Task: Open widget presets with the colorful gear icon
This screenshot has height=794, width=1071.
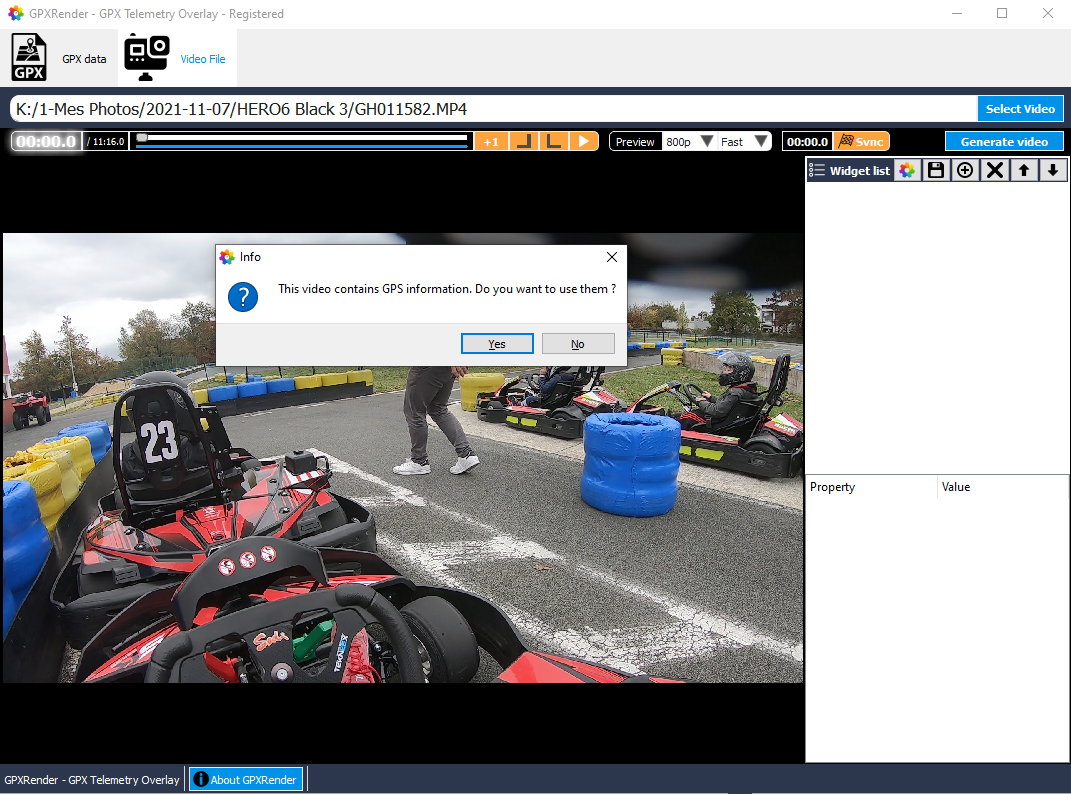Action: (907, 170)
